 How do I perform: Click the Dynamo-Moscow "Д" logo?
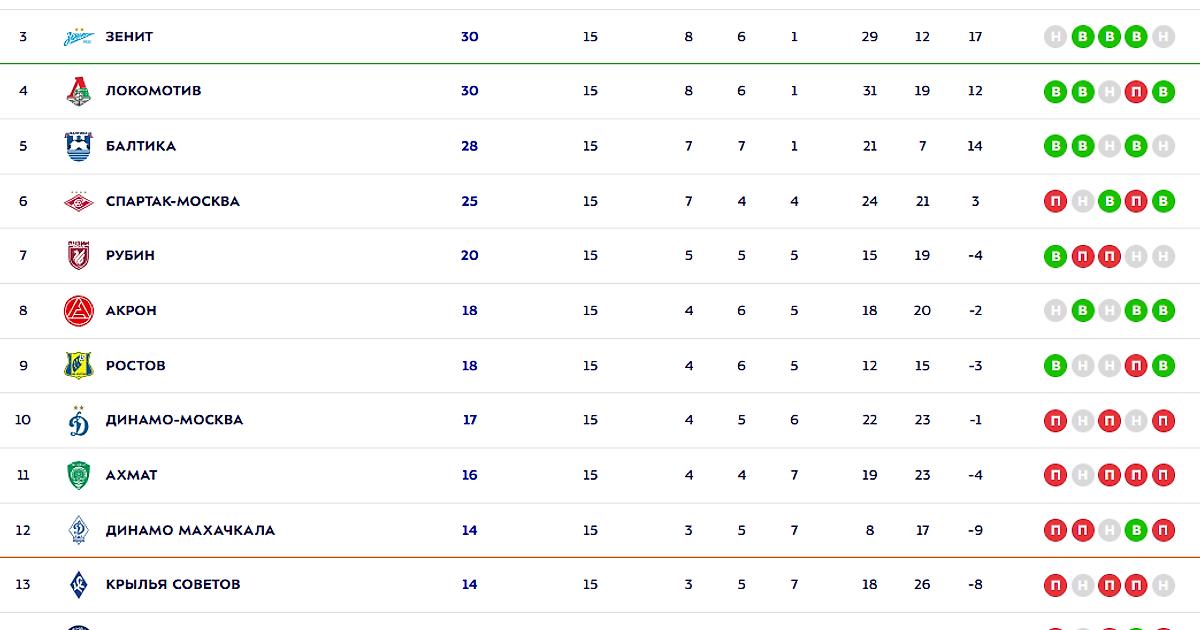pos(78,421)
